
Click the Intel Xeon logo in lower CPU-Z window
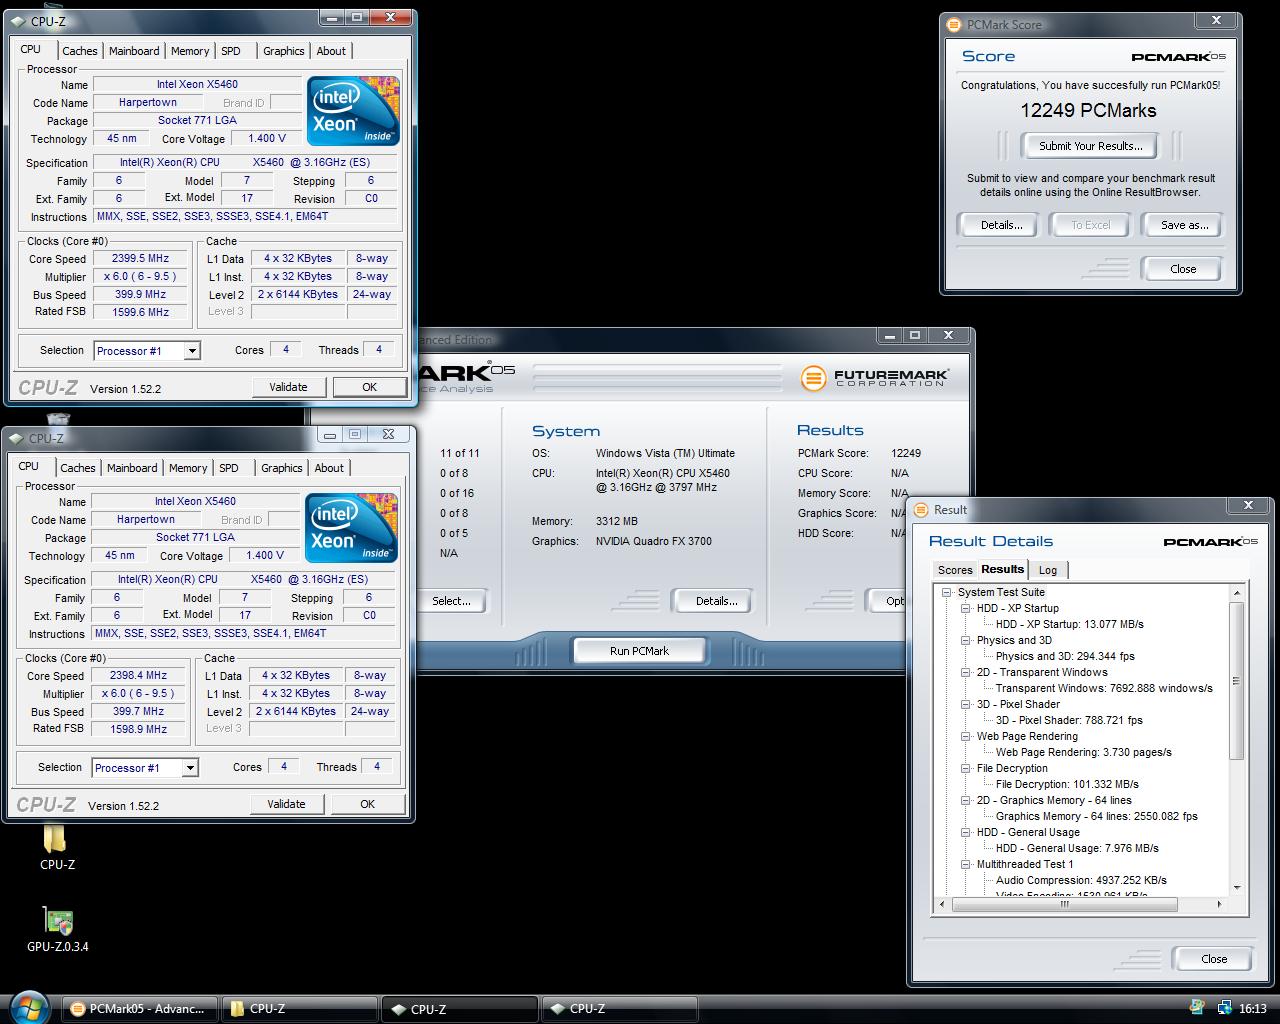pos(351,527)
